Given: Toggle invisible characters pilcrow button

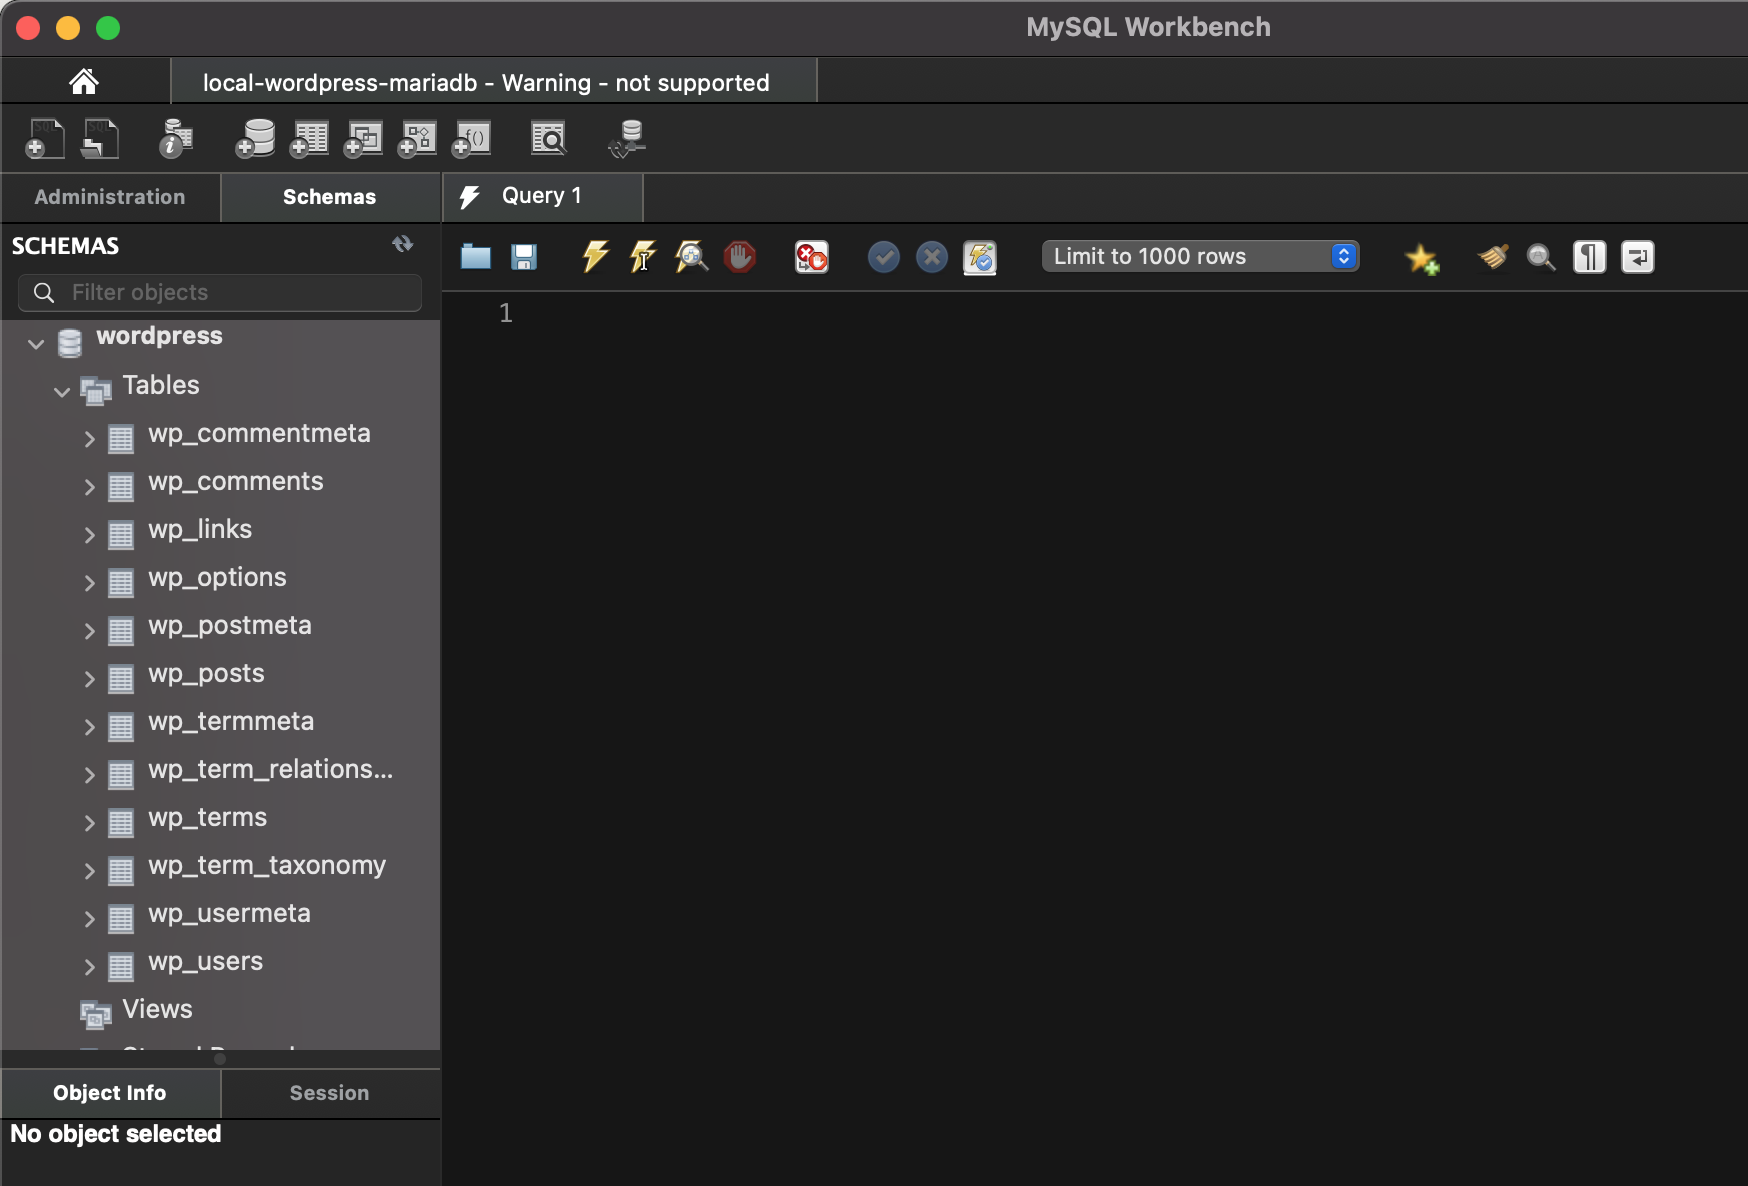Looking at the screenshot, I should 1589,257.
